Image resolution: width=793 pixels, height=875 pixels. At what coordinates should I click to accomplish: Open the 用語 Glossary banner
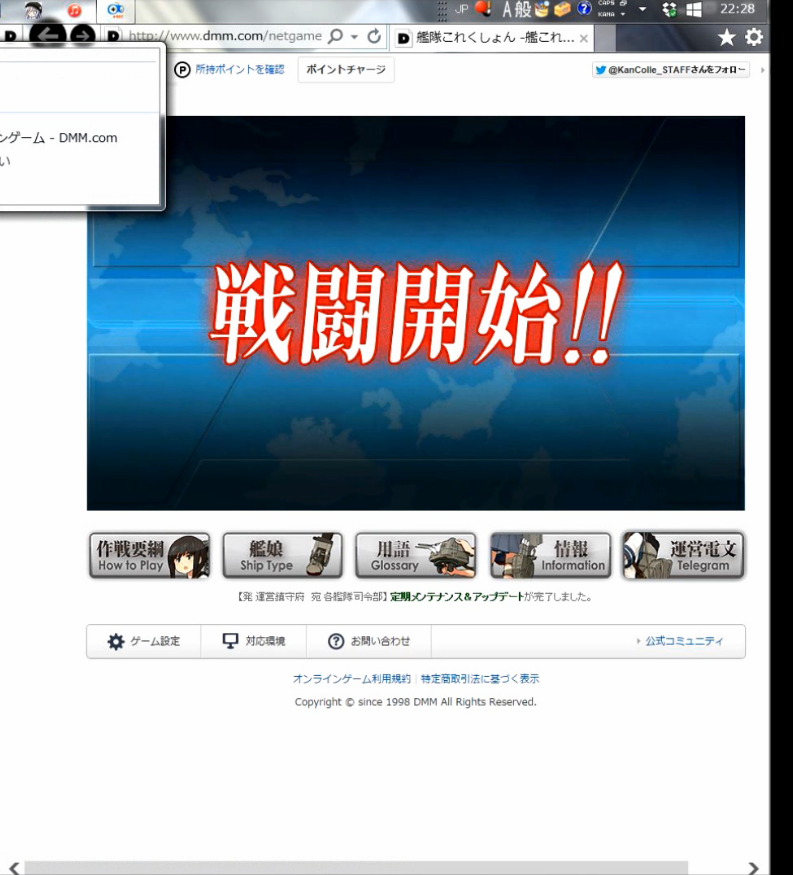416,555
